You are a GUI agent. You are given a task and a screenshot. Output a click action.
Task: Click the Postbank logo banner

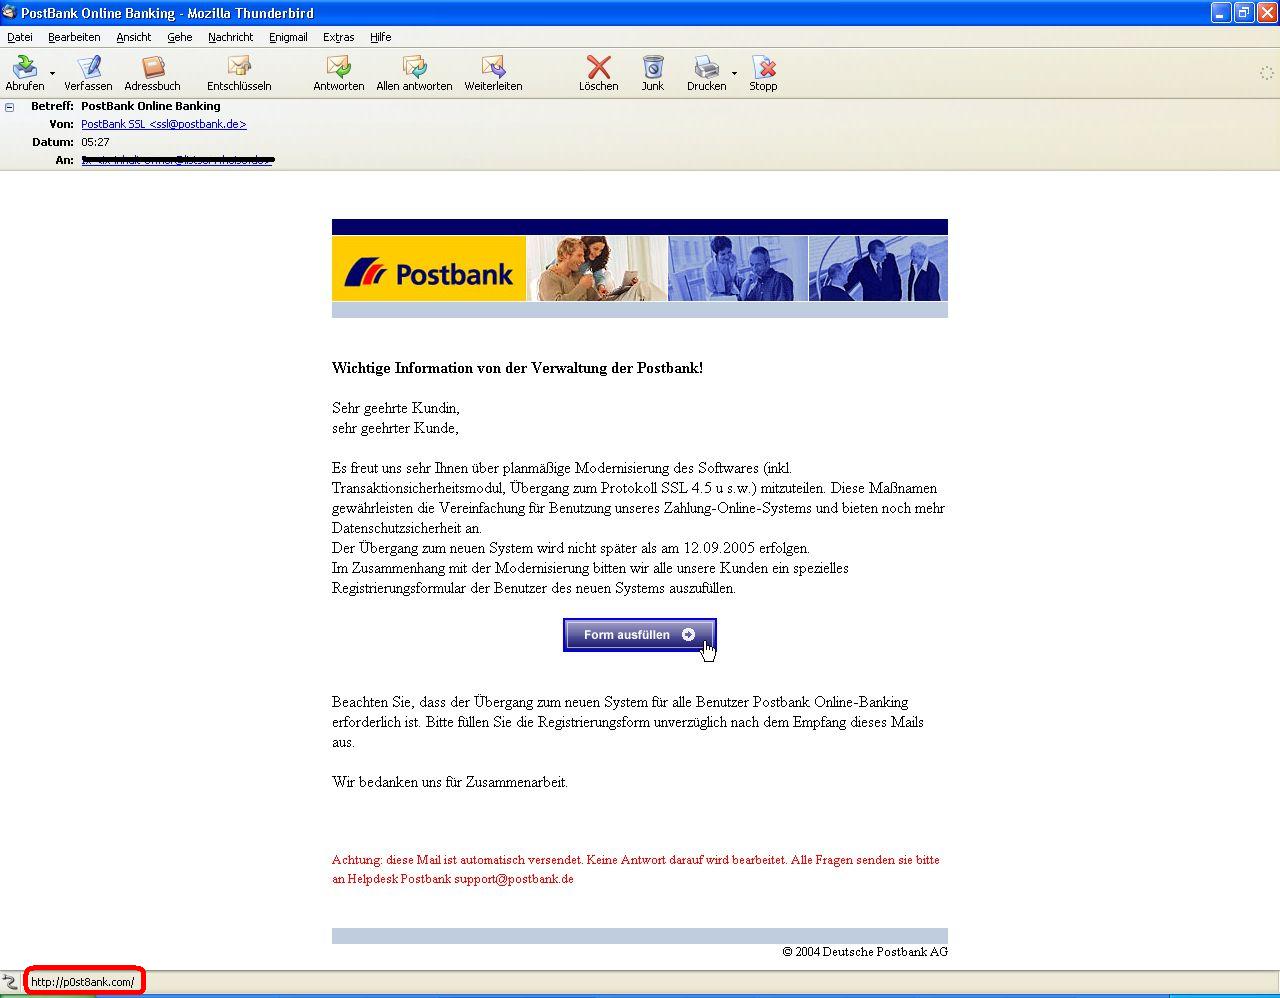[x=429, y=269]
